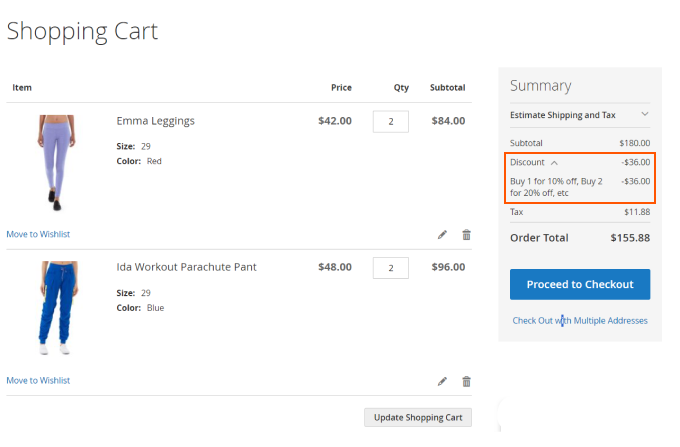Click edit pencil icon for Ida Workout Pant

(x=443, y=381)
